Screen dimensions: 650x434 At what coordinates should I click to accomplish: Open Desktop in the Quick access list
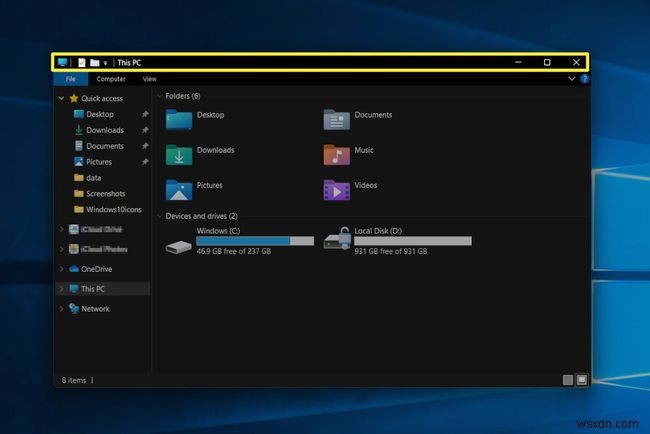(100, 114)
